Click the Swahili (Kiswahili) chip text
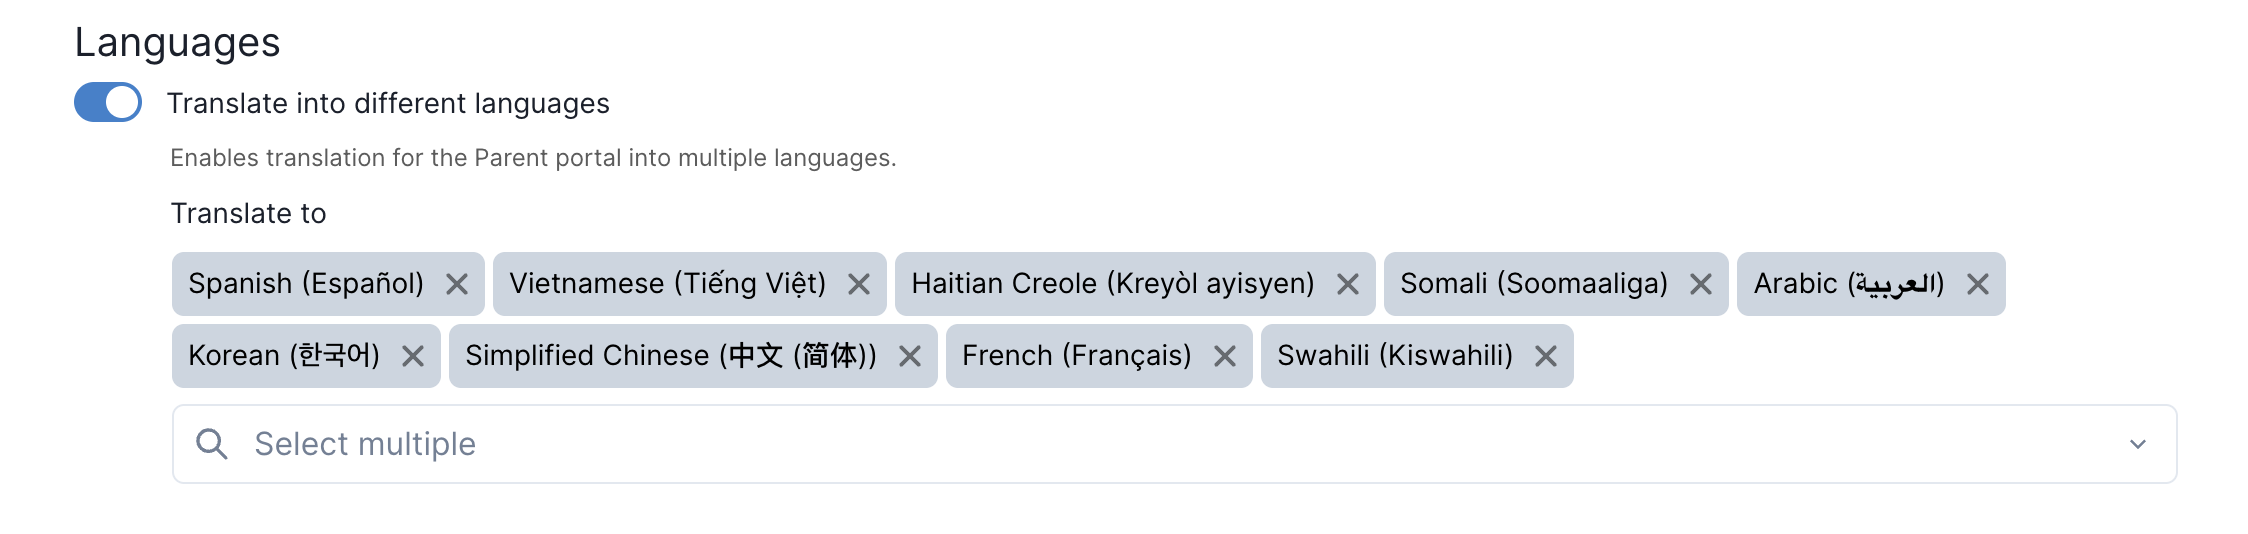Image resolution: width=2248 pixels, height=534 pixels. [1395, 356]
